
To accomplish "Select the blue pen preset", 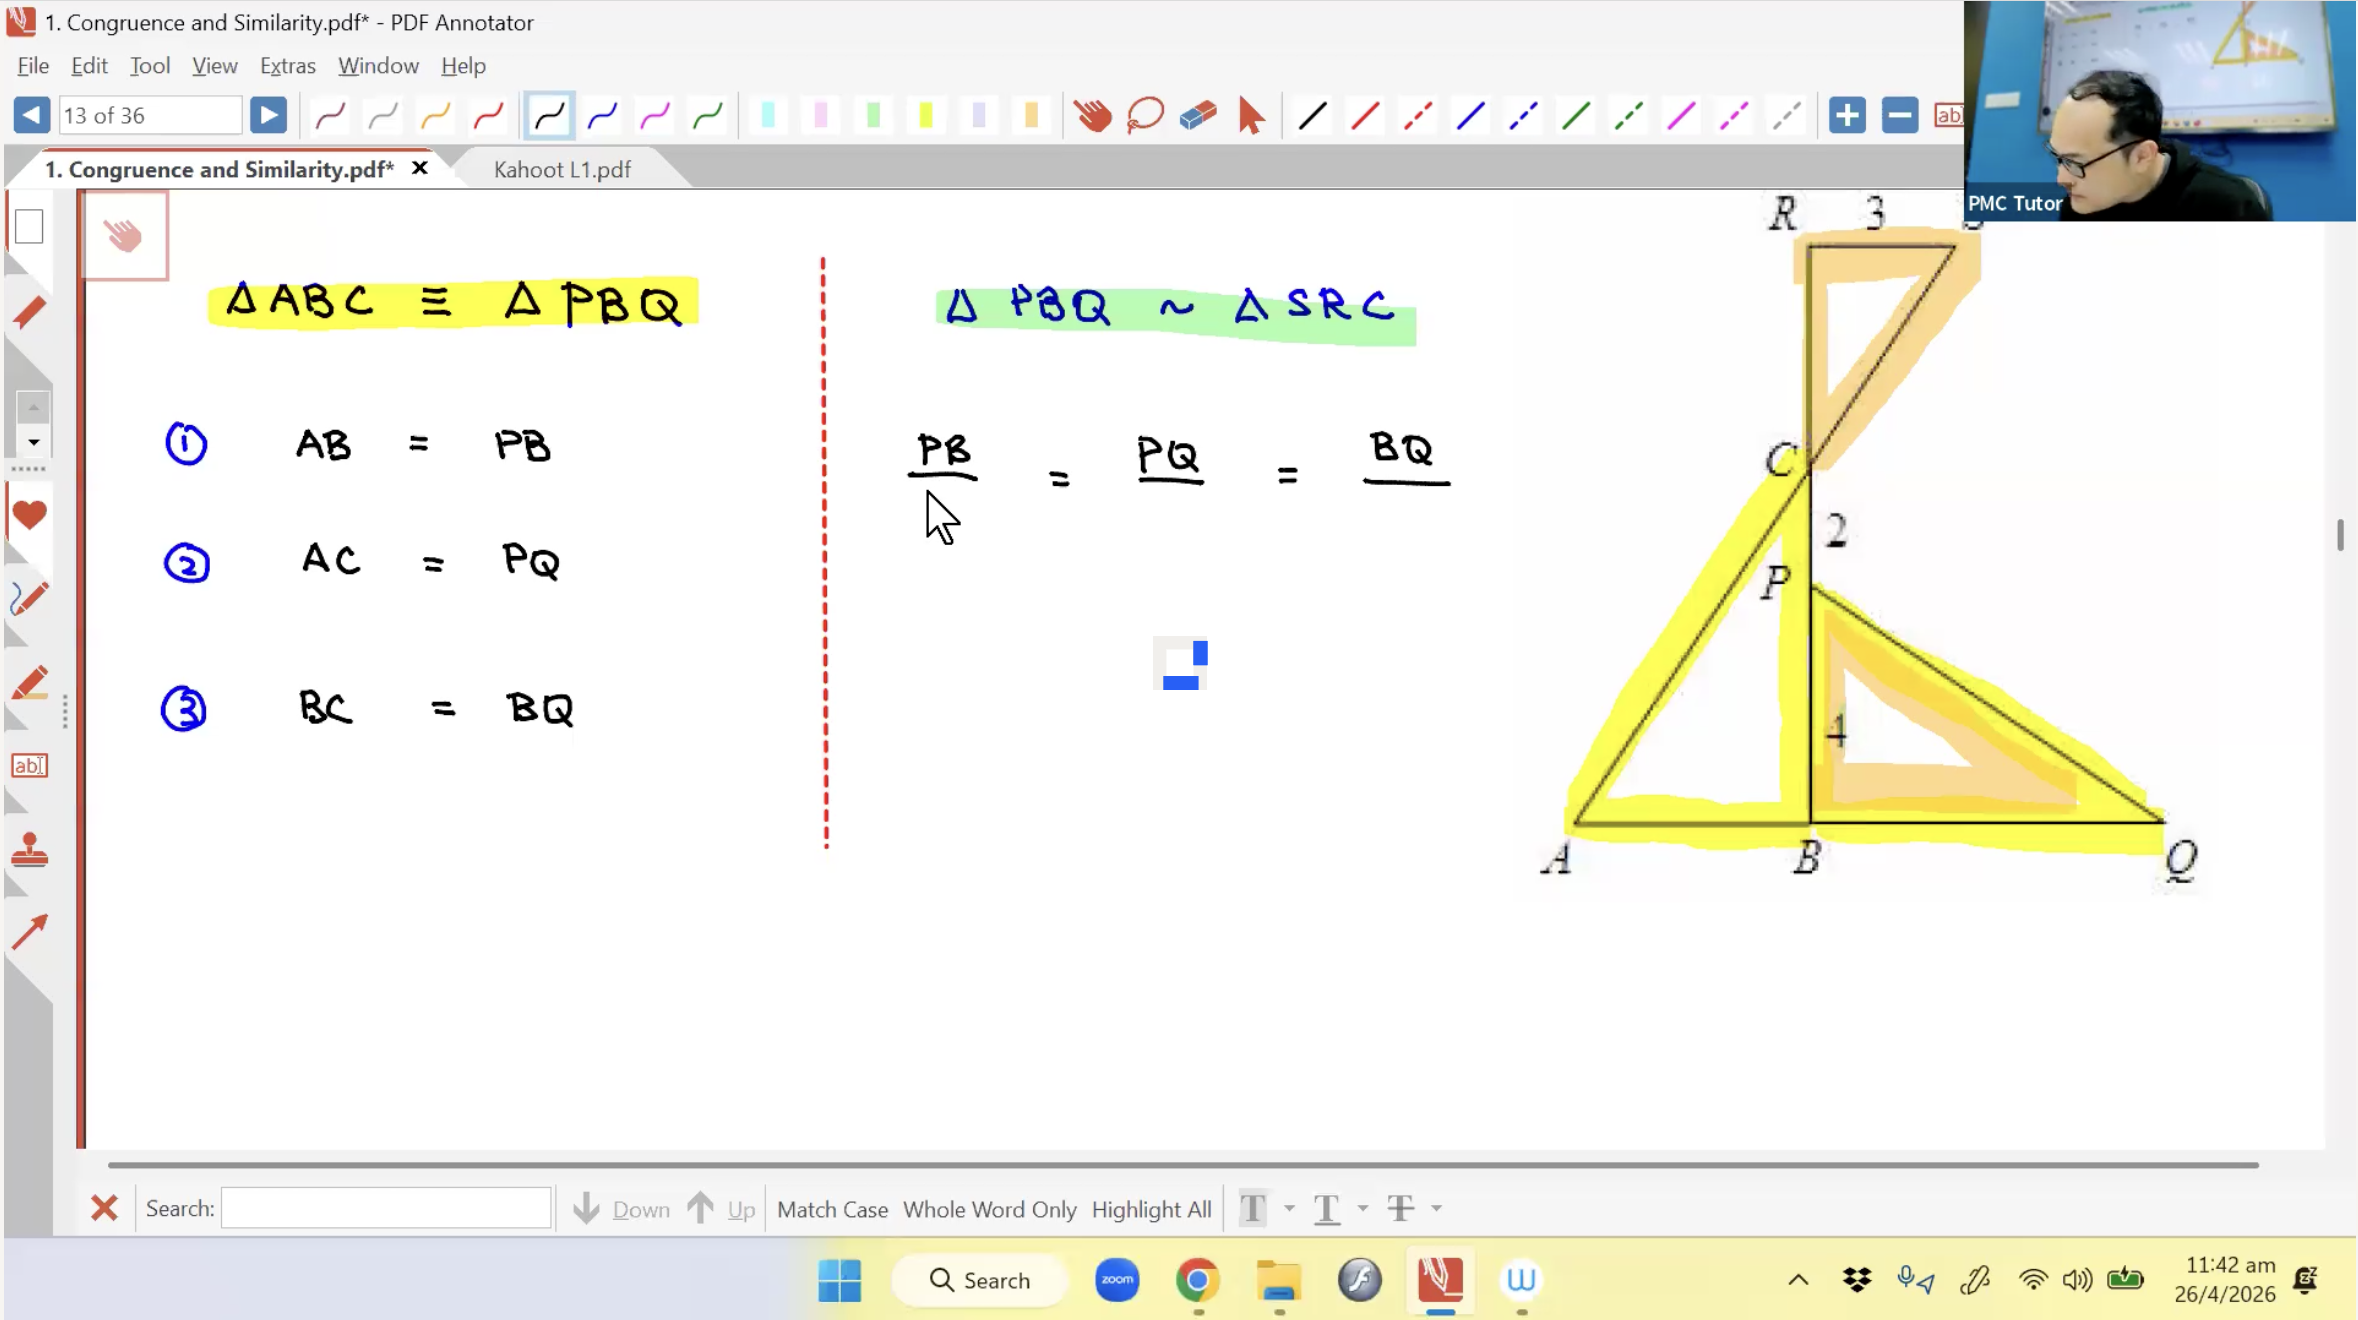I will tap(602, 116).
